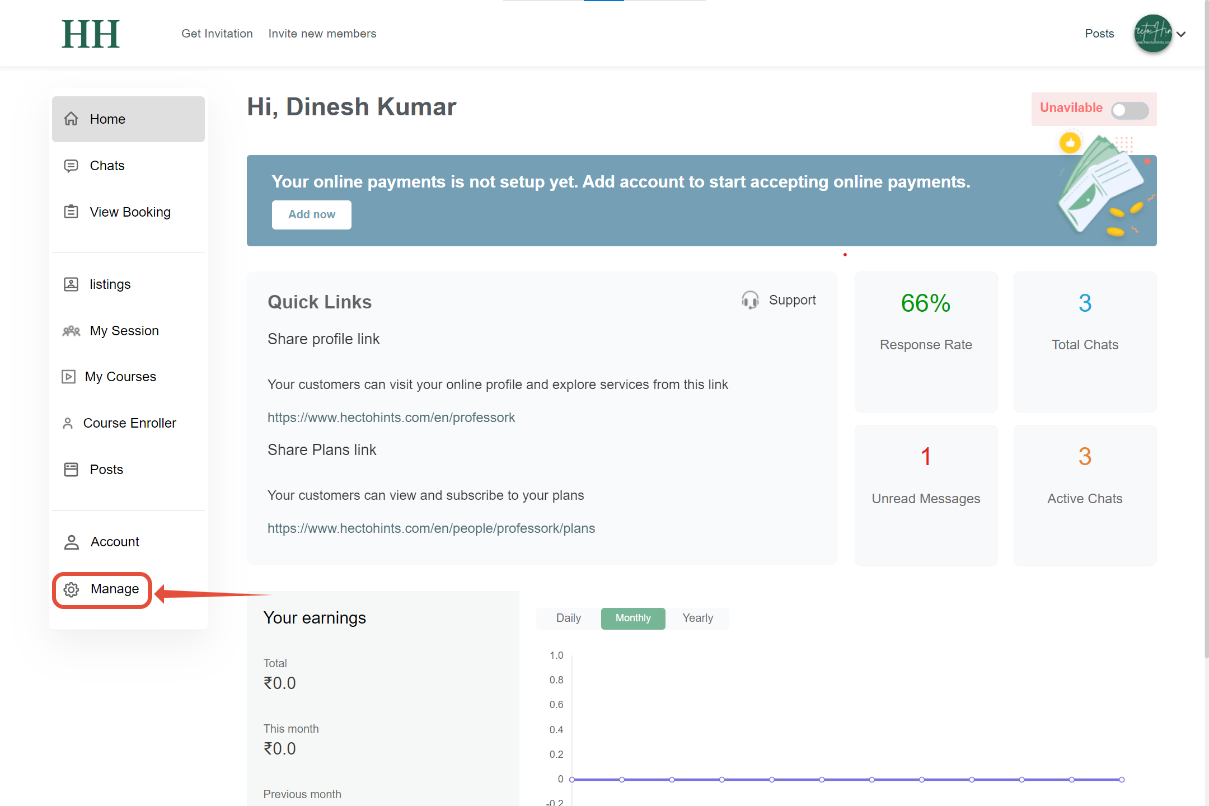The width and height of the screenshot is (1209, 806).
Task: Open the Posts link in the header
Action: (1099, 34)
